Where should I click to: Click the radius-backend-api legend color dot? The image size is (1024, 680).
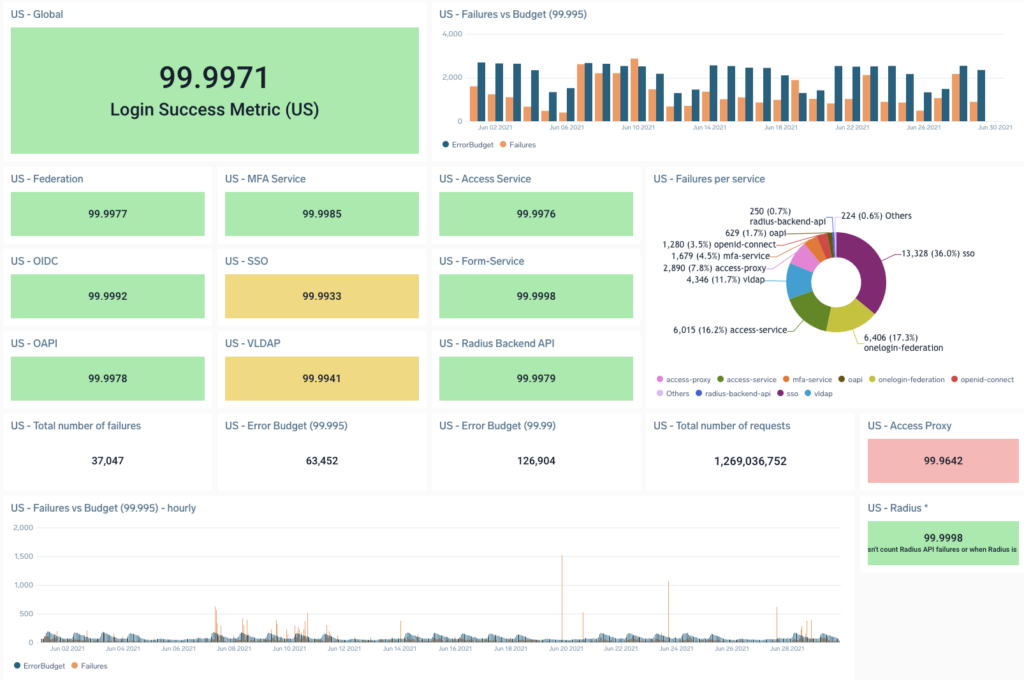699,393
